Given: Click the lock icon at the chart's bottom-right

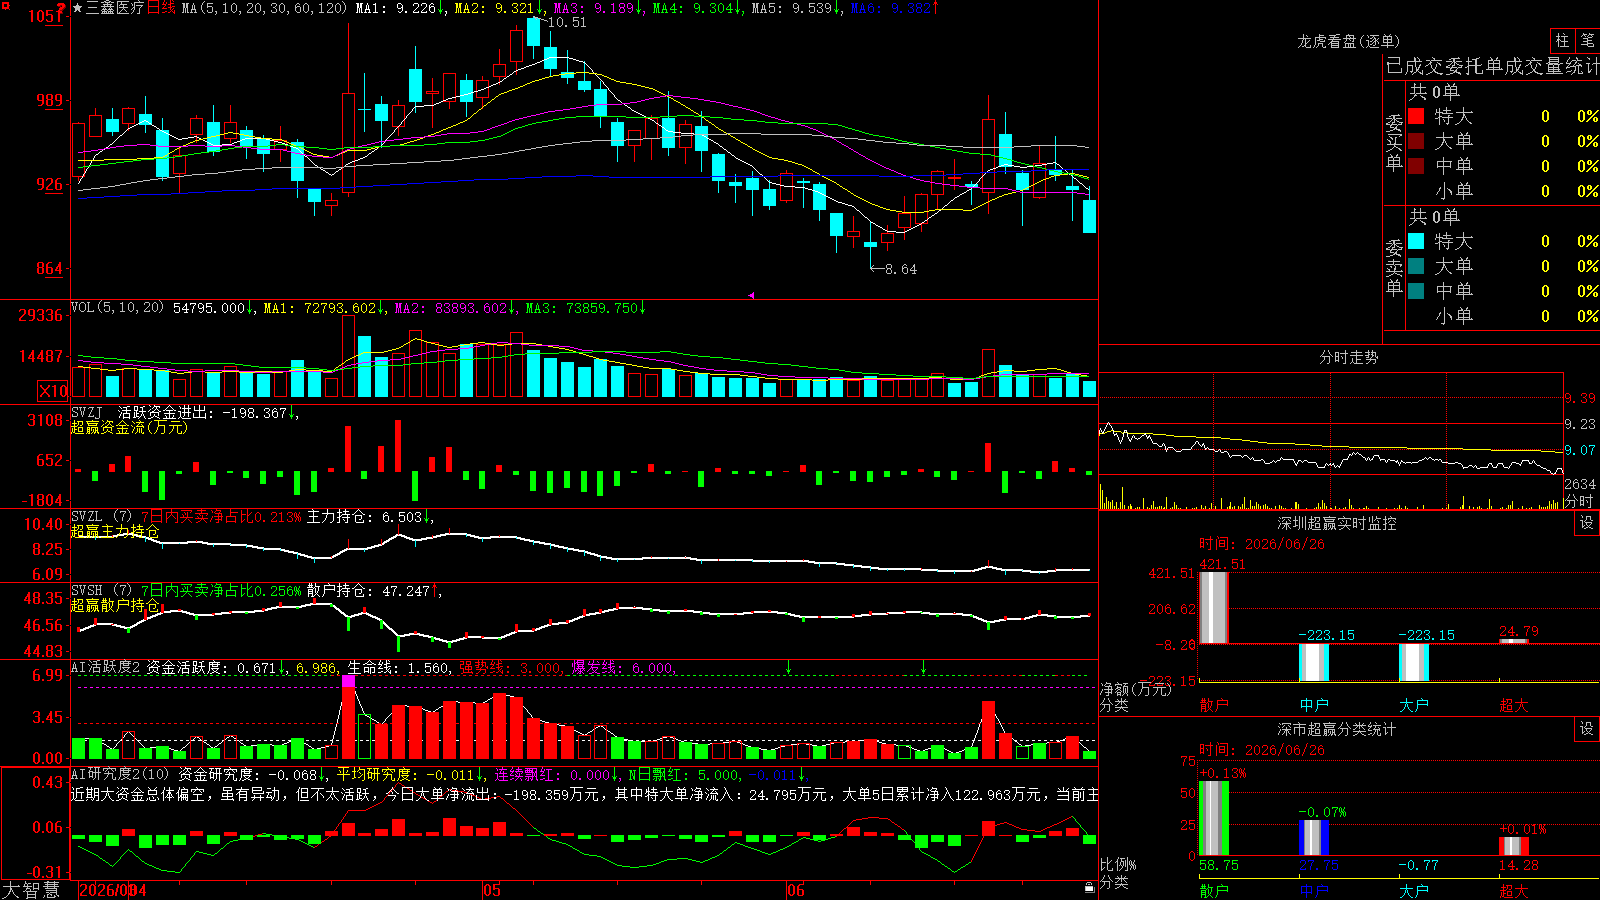Looking at the screenshot, I should pyautogui.click(x=1089, y=887).
